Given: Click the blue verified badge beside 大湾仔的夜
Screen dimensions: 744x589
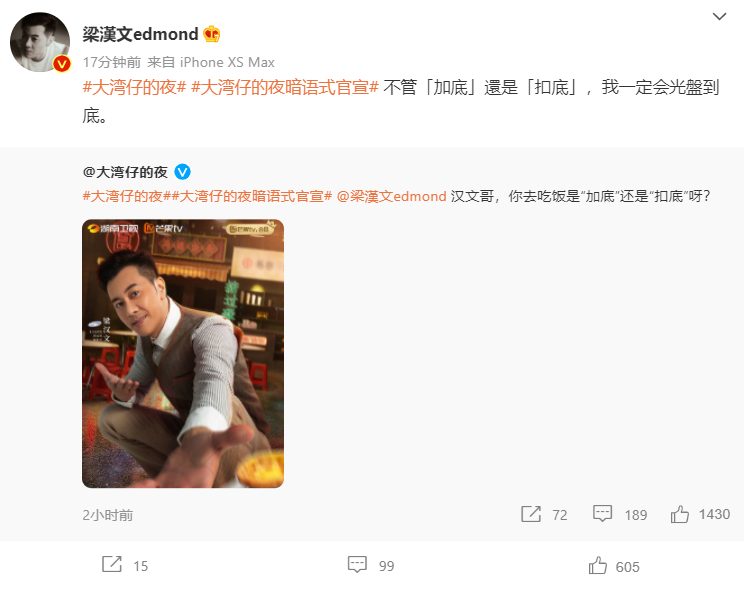Looking at the screenshot, I should 183,172.
